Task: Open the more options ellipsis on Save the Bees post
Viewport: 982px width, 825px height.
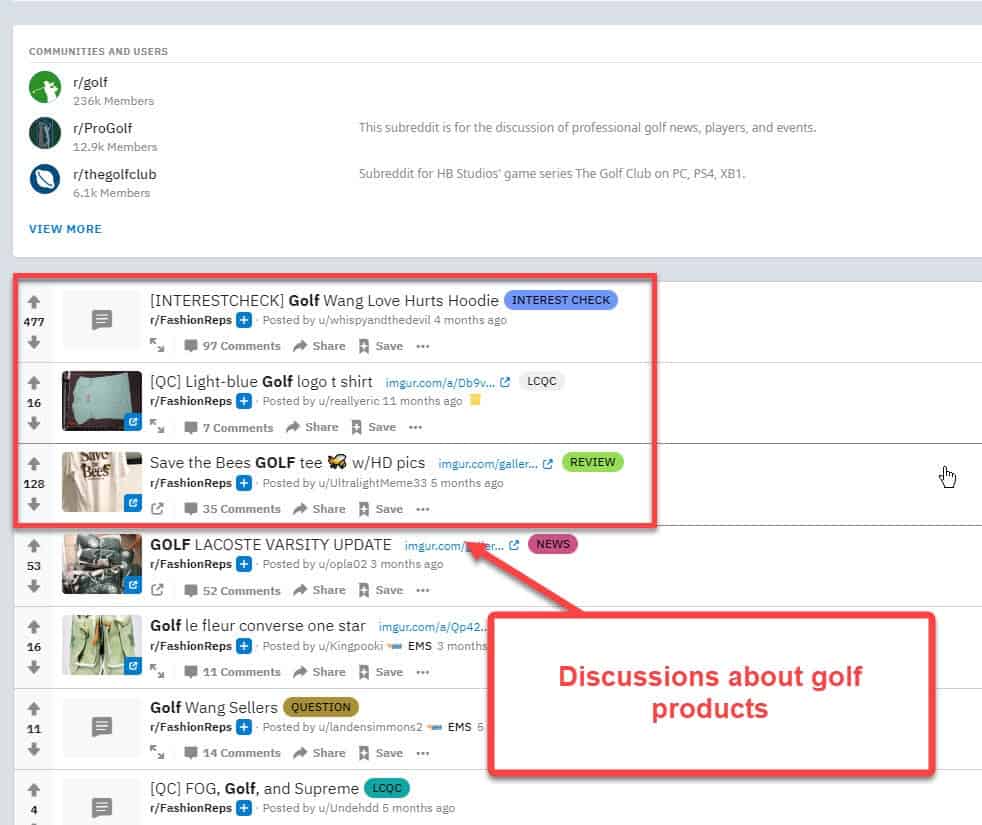Action: click(x=423, y=509)
